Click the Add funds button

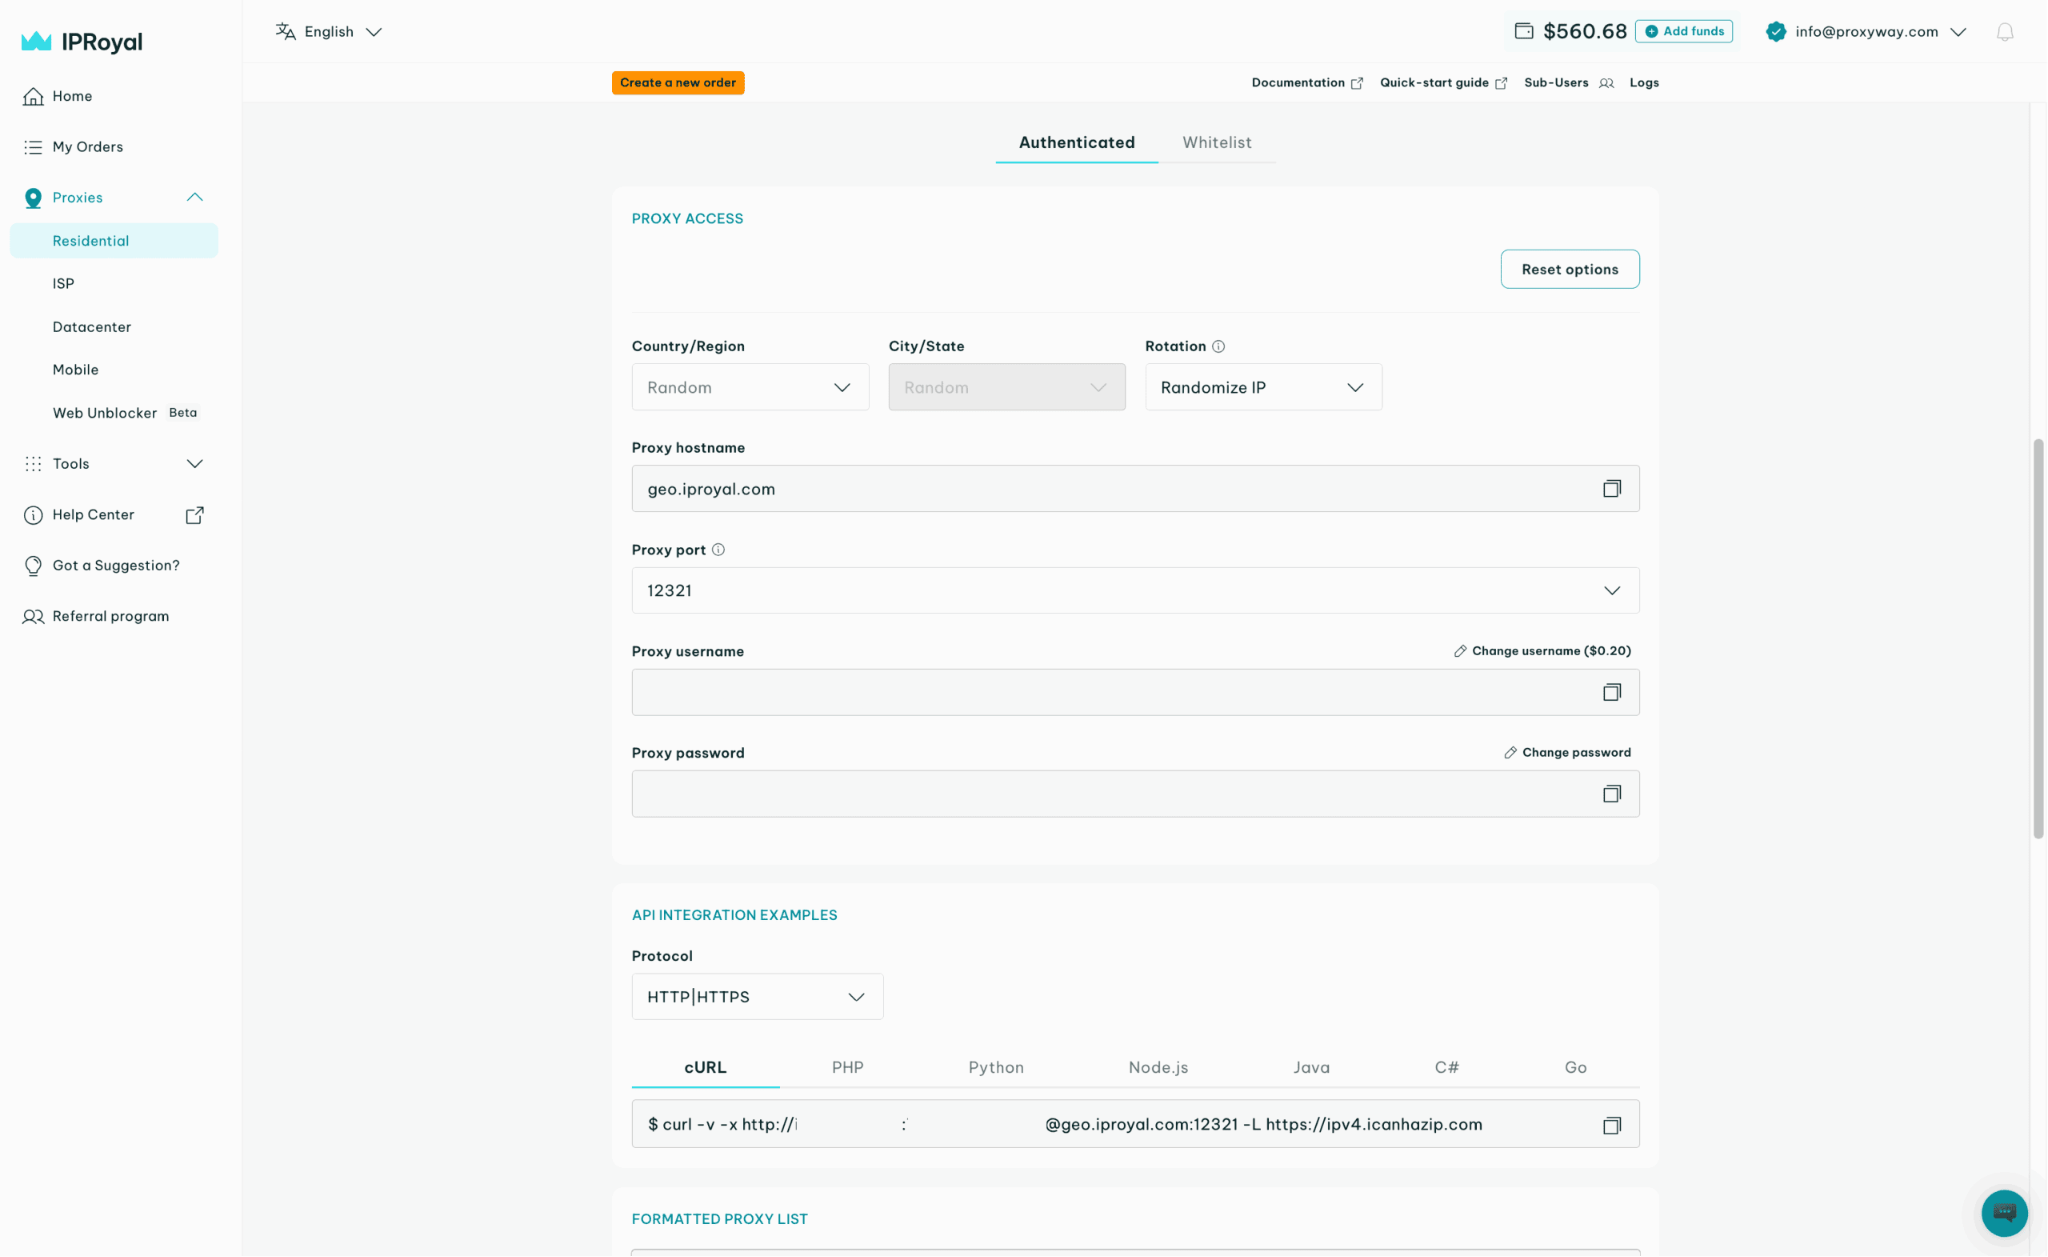[x=1684, y=31]
